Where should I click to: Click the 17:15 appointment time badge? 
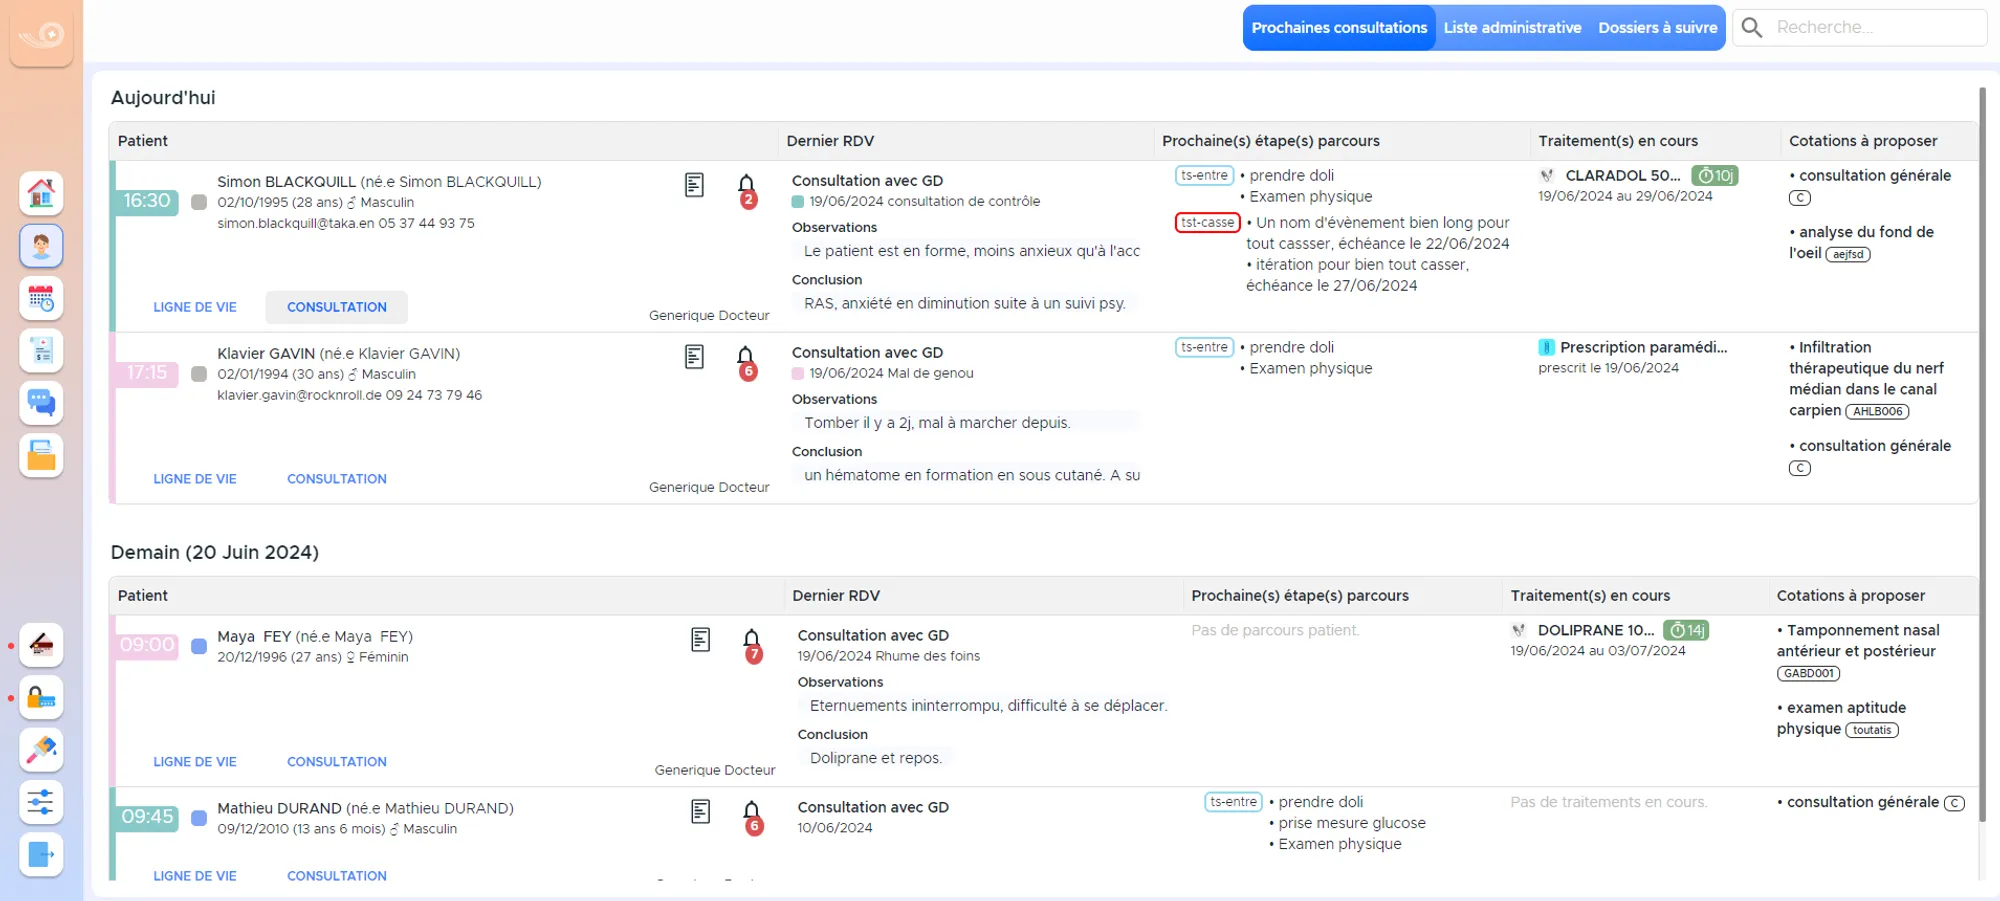pyautogui.click(x=147, y=373)
